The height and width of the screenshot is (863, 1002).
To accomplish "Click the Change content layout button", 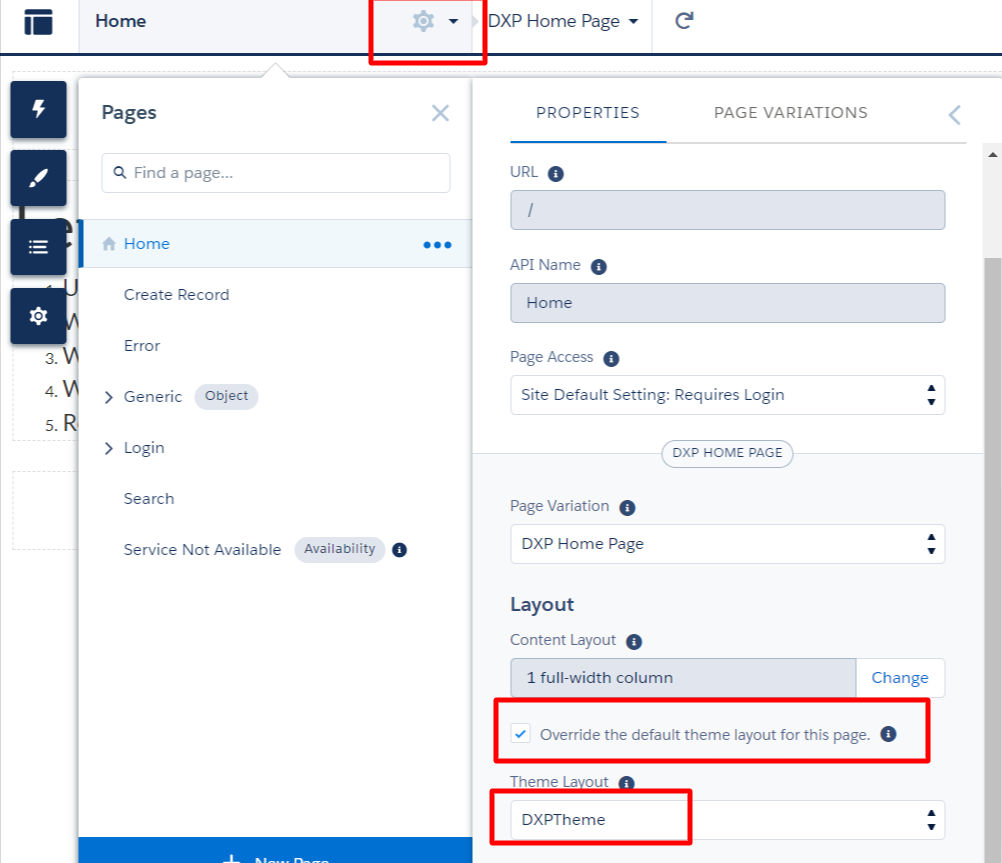I will (x=899, y=678).
